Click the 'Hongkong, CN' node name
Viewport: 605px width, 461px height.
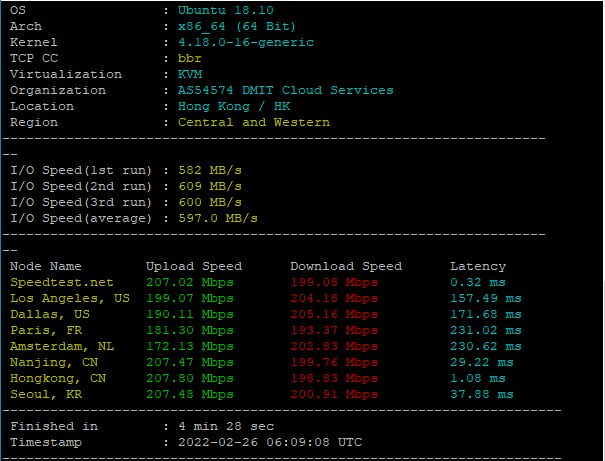(58, 378)
